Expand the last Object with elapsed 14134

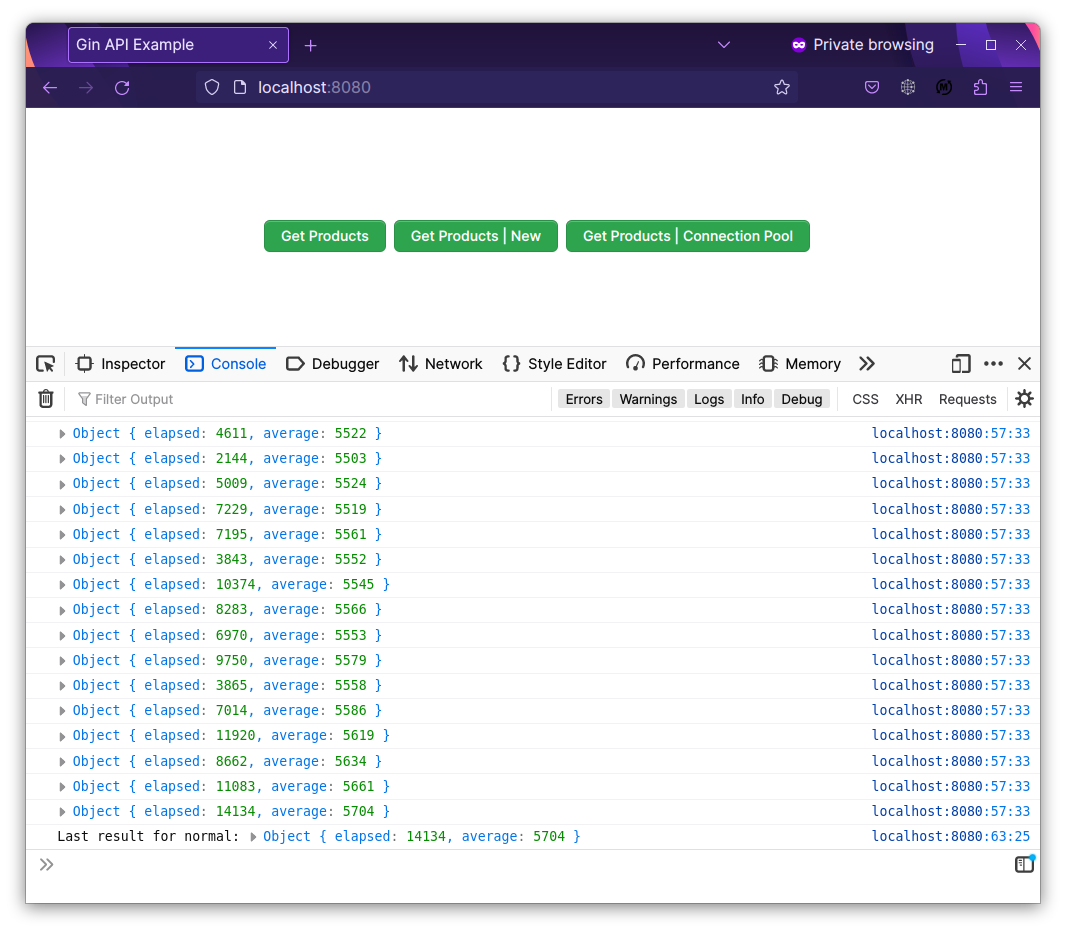click(x=60, y=811)
